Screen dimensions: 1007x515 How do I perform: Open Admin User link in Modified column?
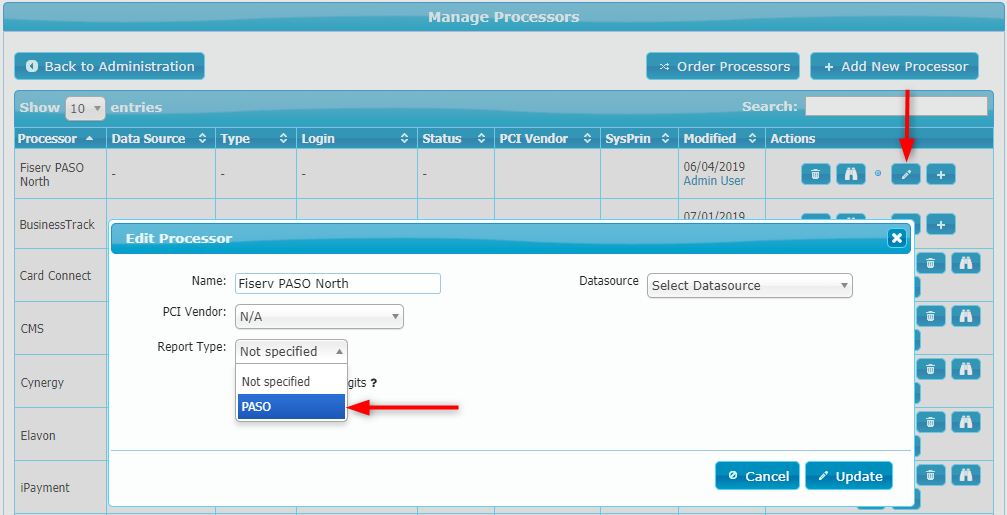[714, 181]
